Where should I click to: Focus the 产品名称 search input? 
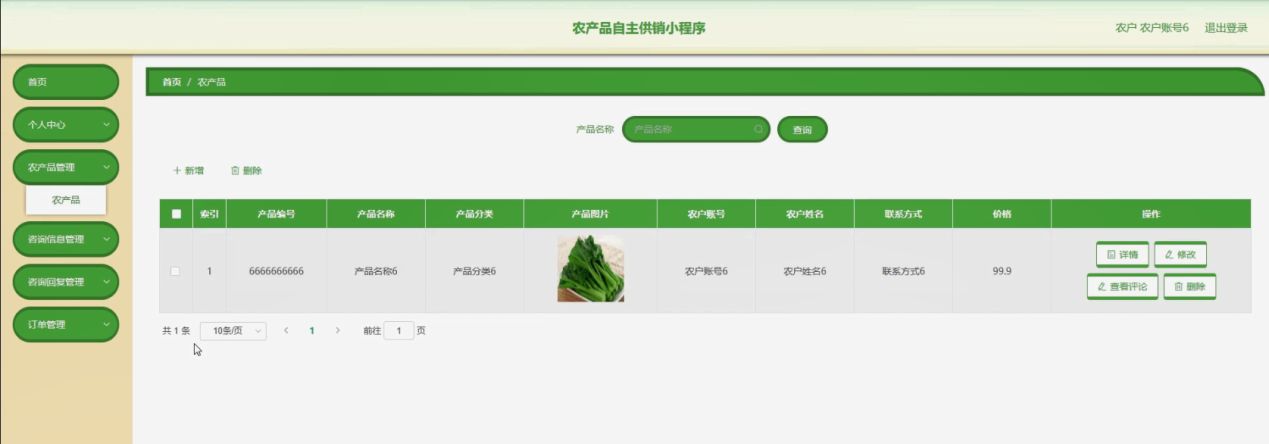(x=696, y=129)
